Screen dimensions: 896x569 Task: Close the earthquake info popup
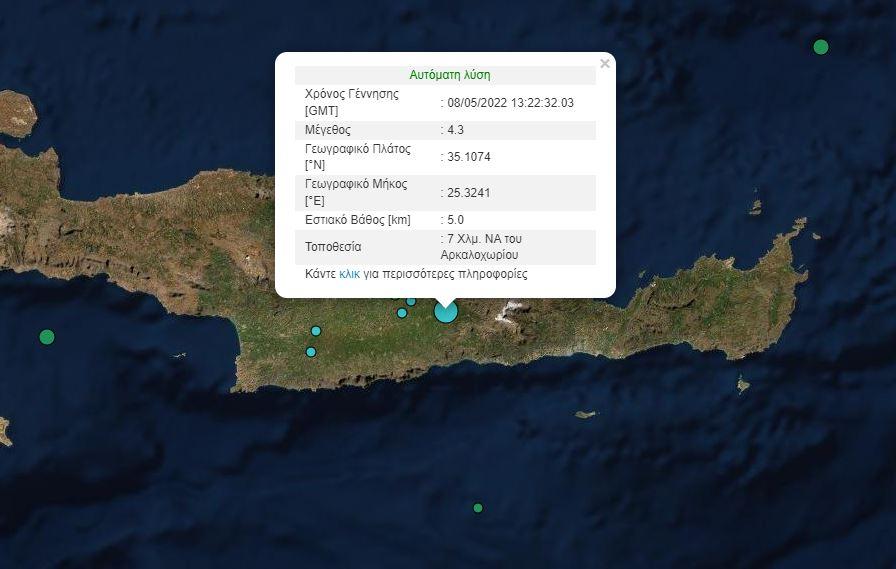point(604,64)
